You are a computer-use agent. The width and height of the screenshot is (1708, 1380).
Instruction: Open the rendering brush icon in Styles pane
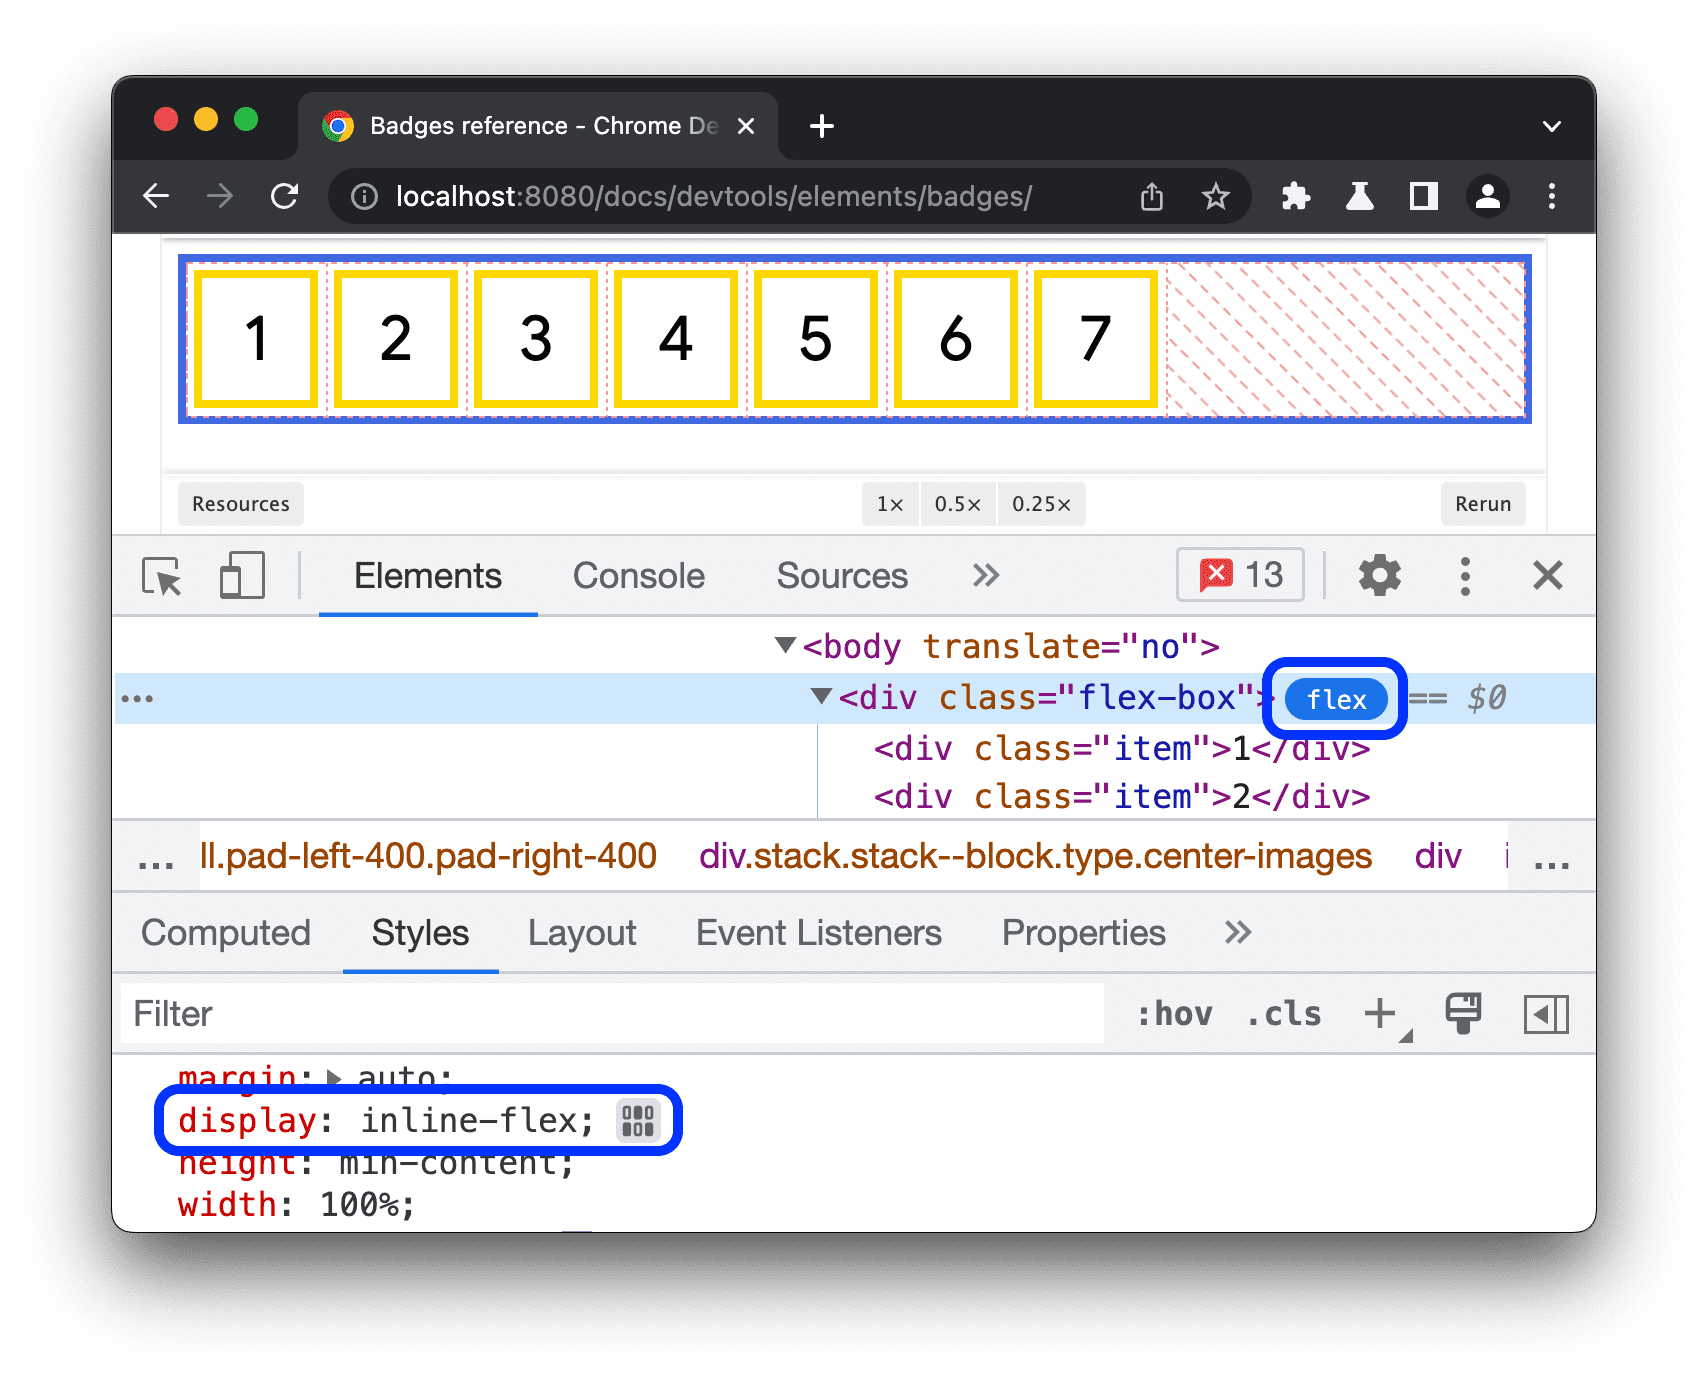pos(1463,1013)
